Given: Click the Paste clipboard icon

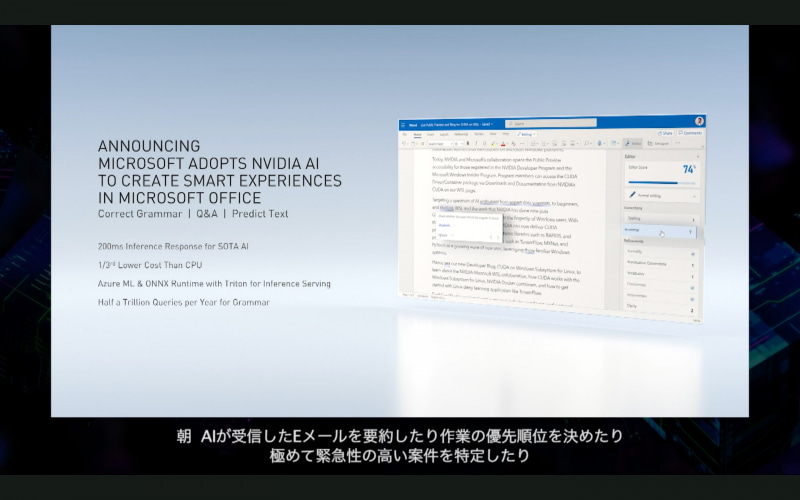Looking at the screenshot, I should coord(413,144).
